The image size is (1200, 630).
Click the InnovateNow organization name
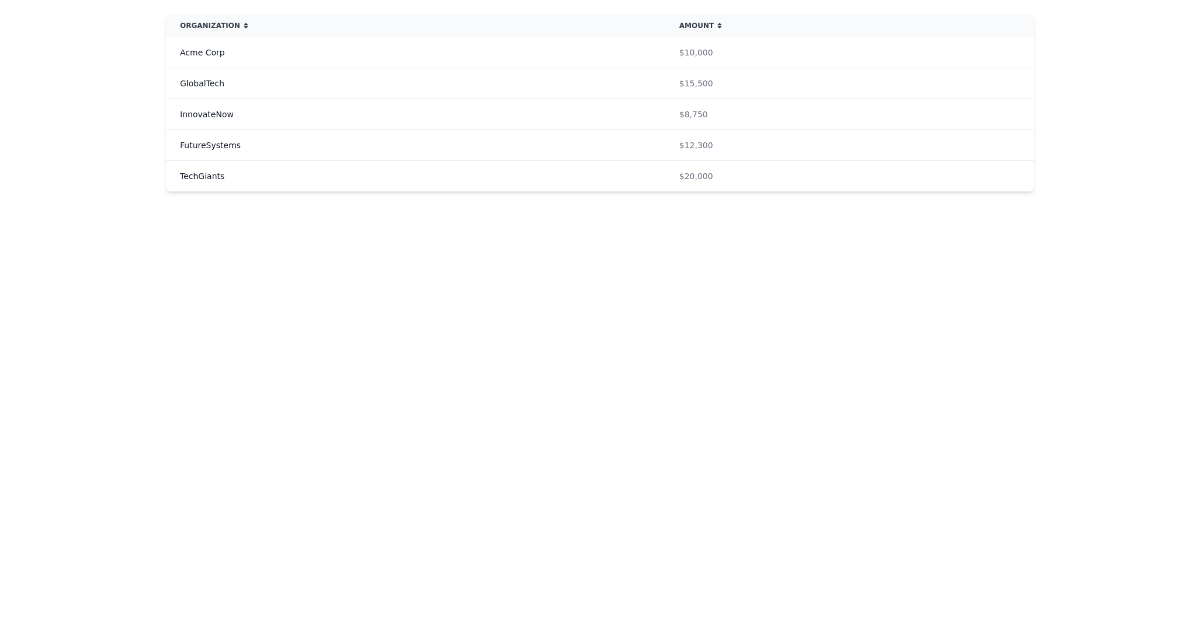[x=207, y=114]
